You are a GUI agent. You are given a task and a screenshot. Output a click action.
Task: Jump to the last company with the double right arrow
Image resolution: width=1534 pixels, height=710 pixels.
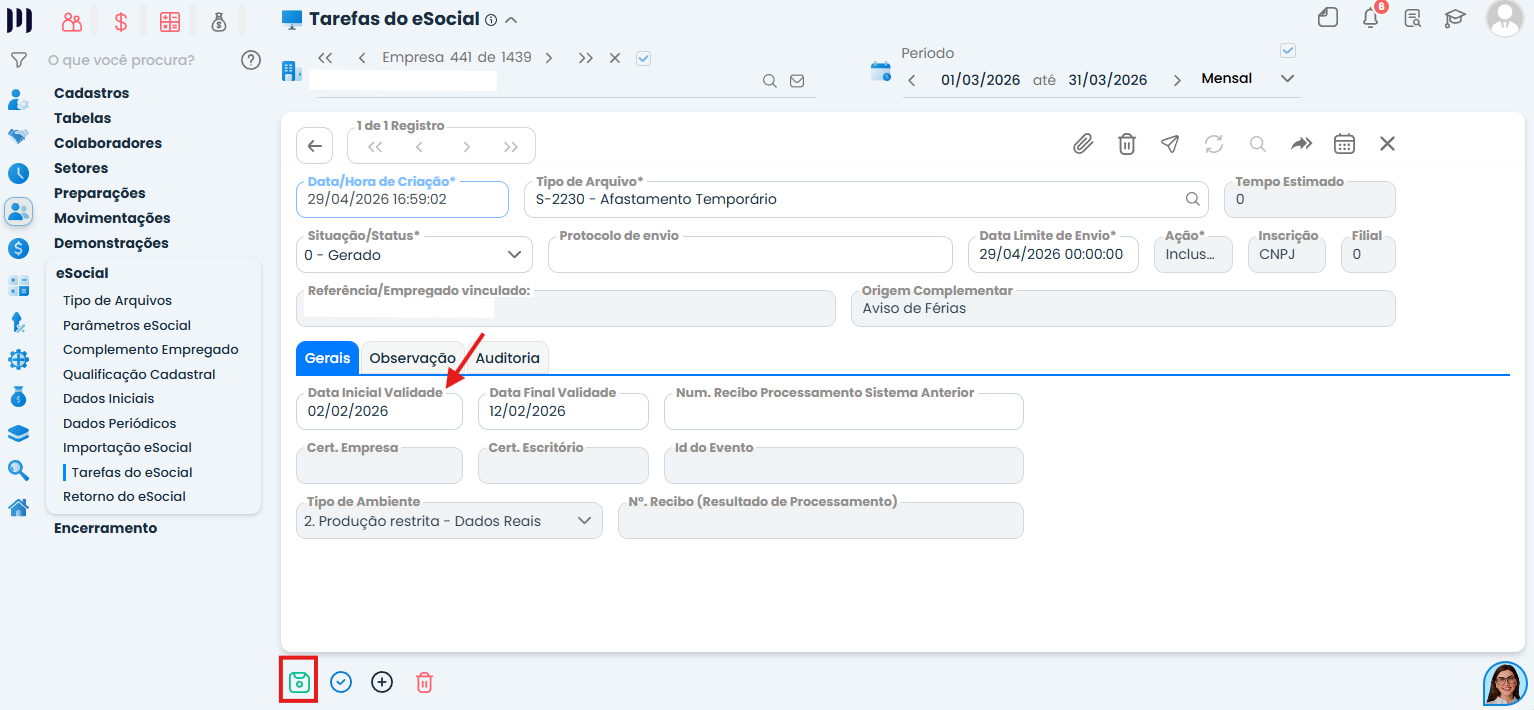point(586,58)
